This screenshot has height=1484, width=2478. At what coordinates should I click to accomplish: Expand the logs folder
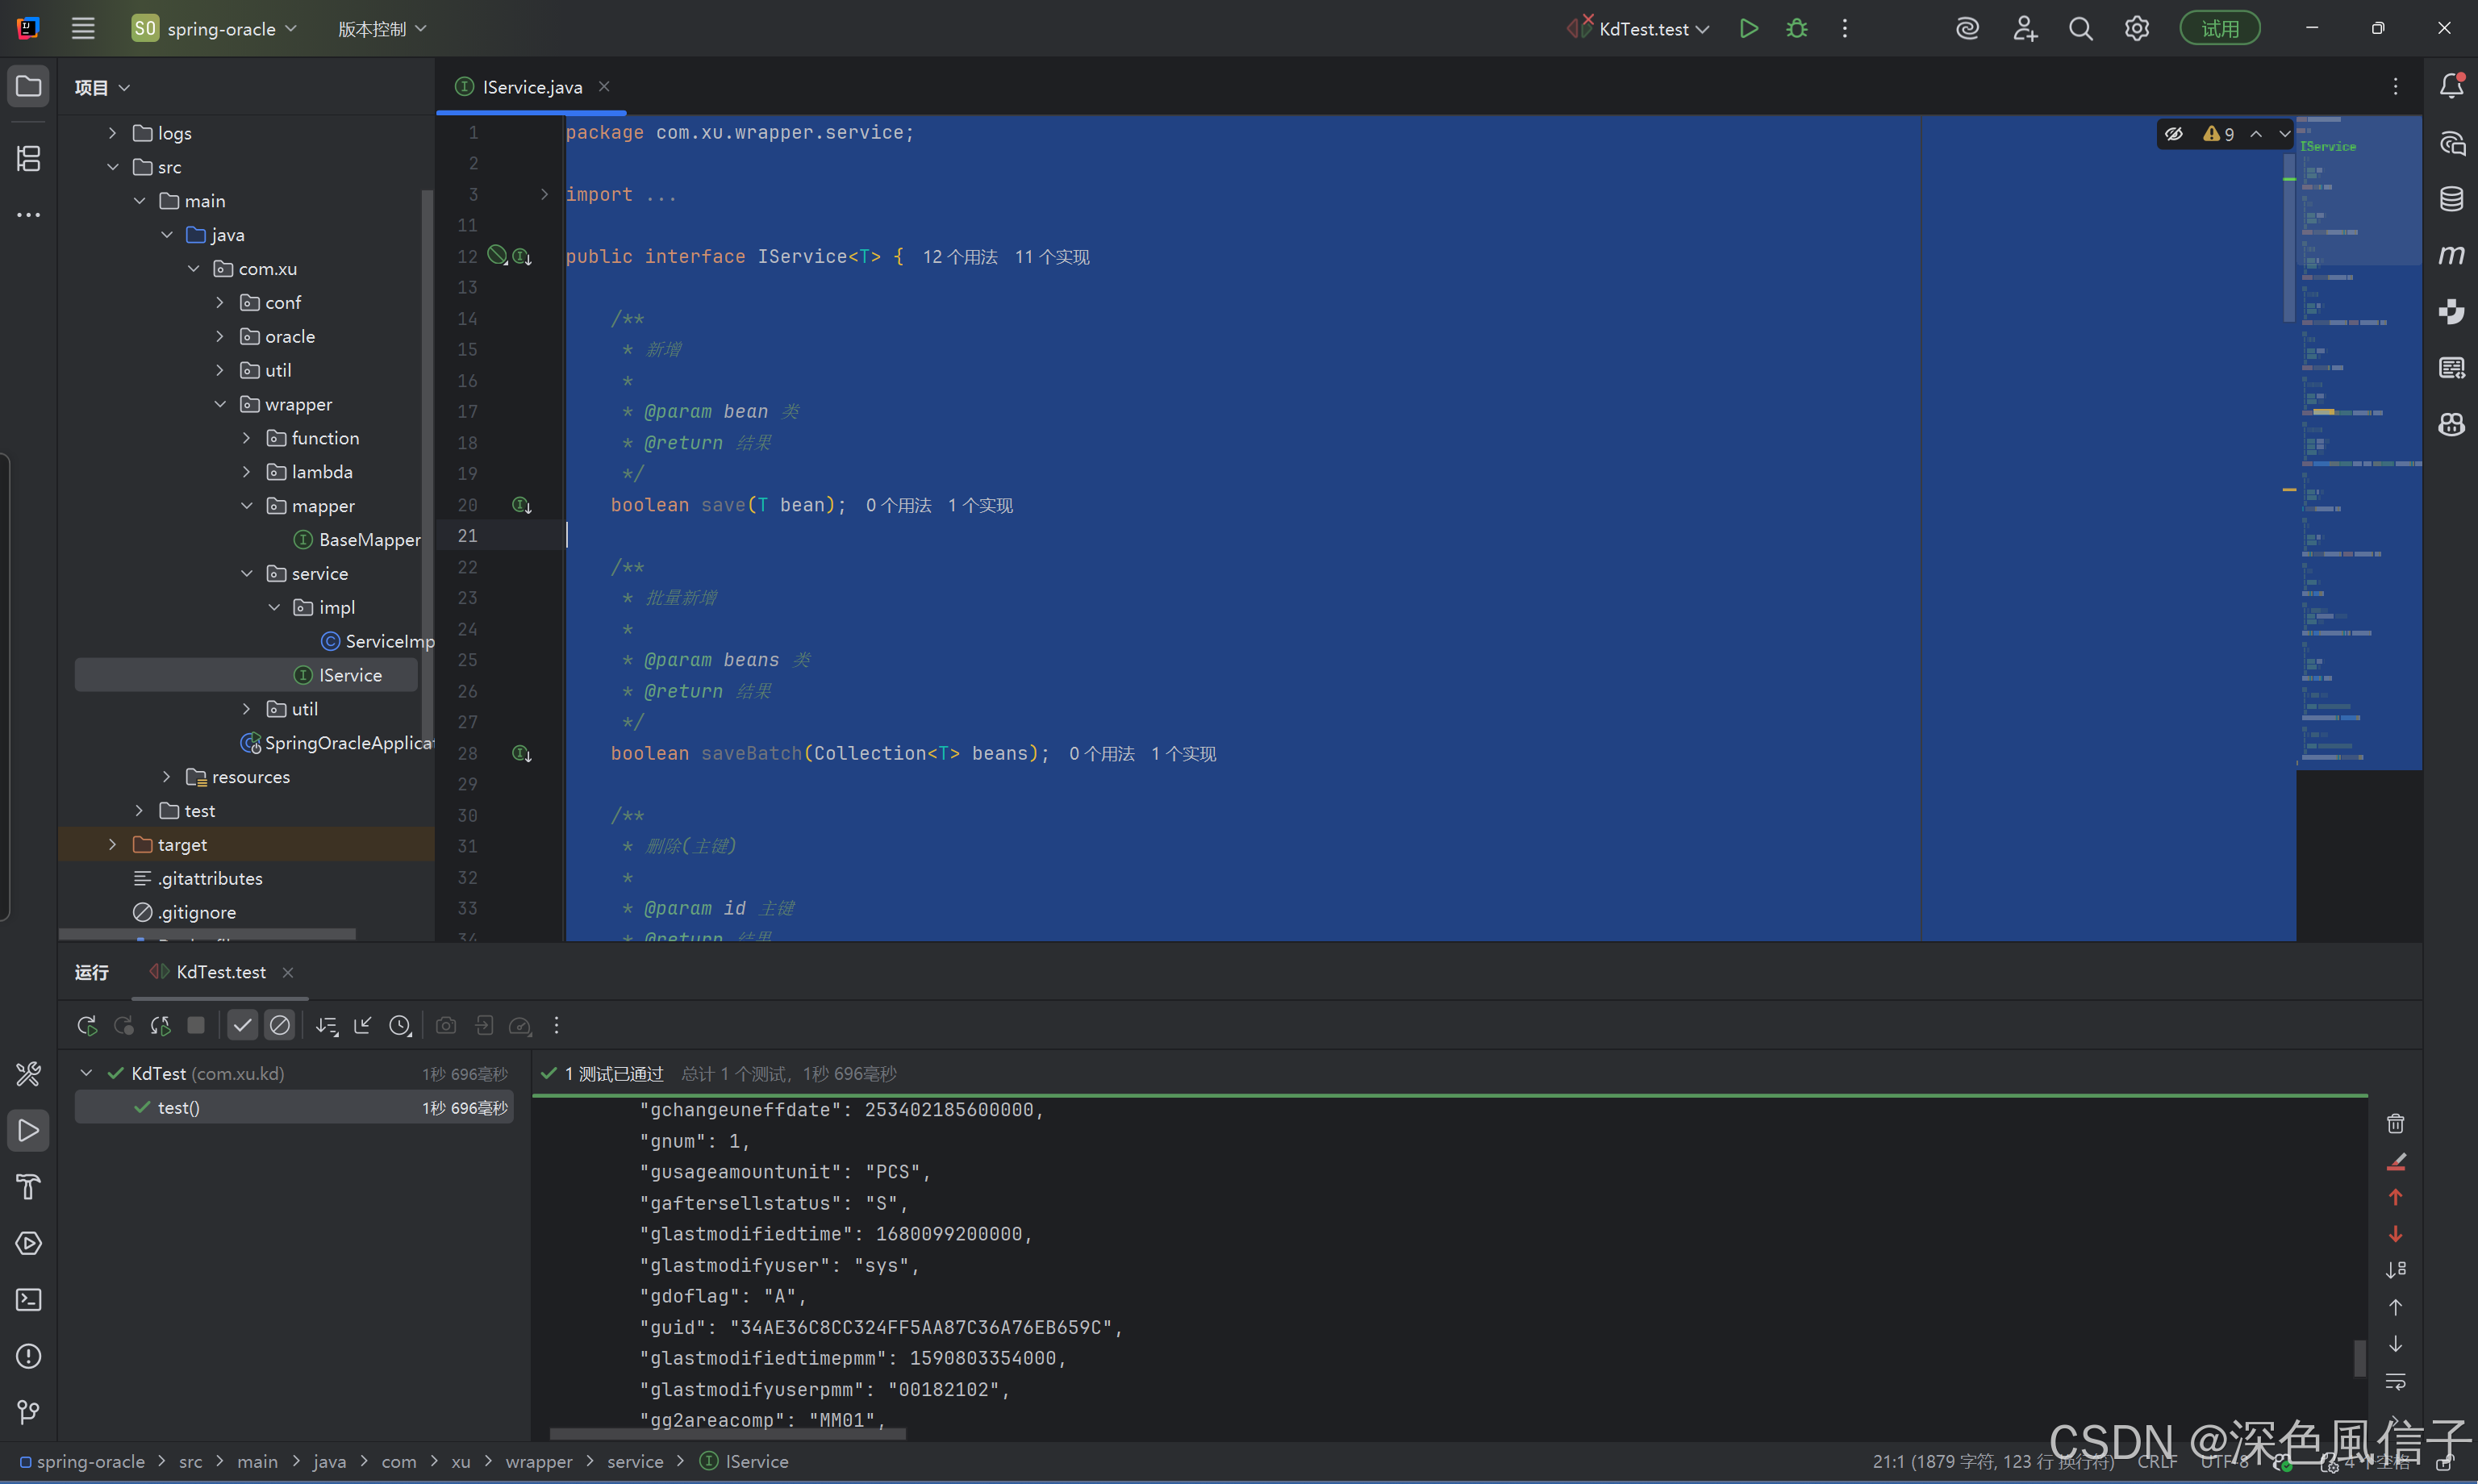point(112,132)
